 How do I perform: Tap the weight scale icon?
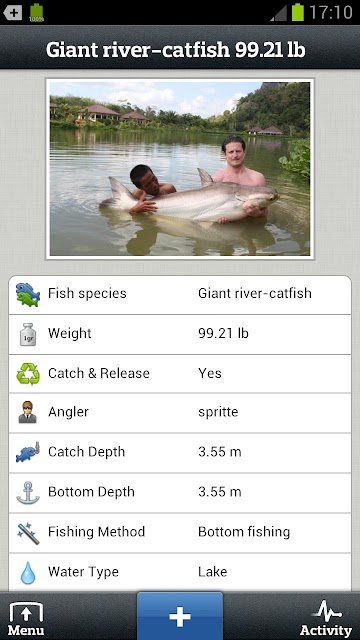click(x=28, y=334)
